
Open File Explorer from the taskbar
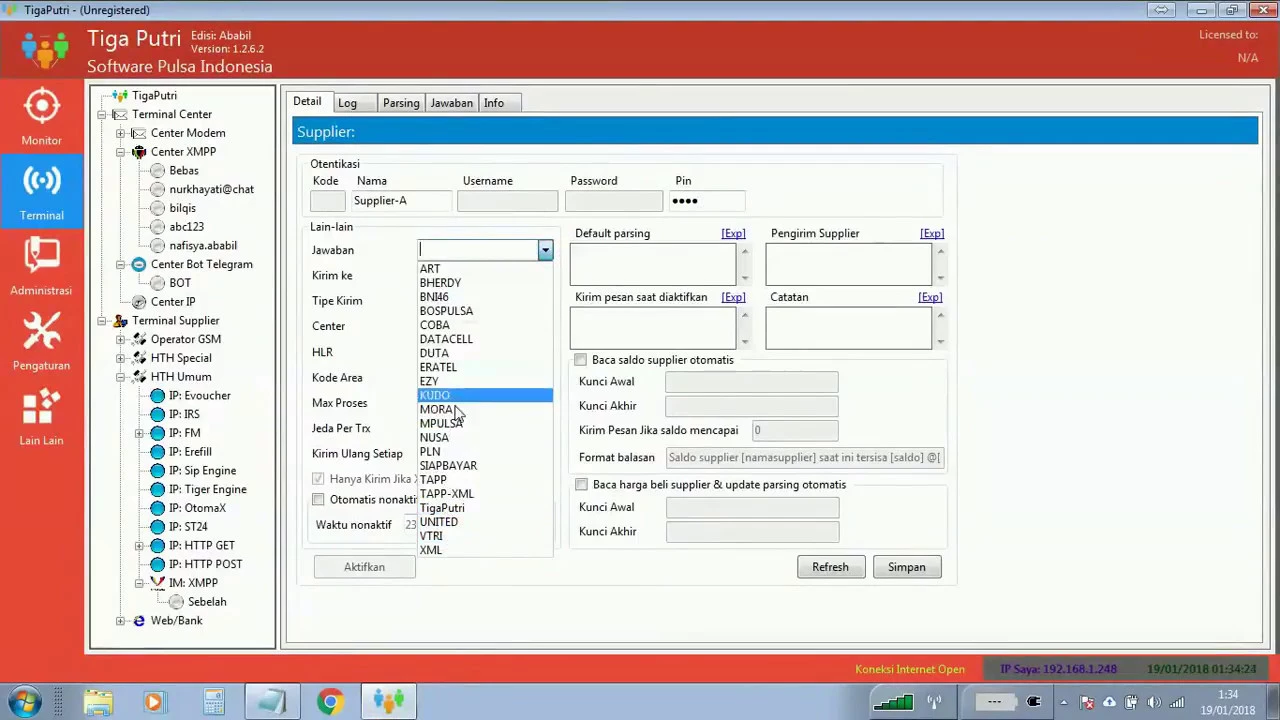coord(98,702)
